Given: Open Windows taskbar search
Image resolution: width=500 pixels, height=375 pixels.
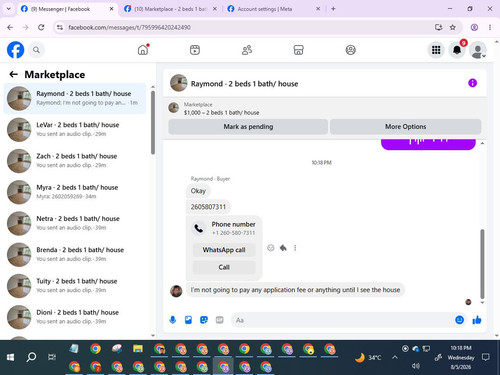Looking at the screenshot, I should 31,357.
